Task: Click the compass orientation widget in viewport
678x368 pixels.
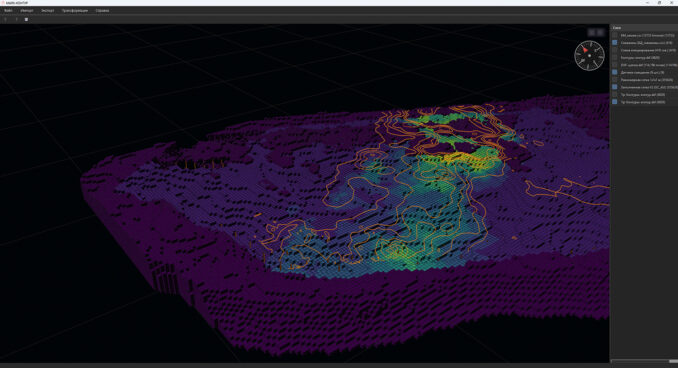Action: pyautogui.click(x=589, y=55)
